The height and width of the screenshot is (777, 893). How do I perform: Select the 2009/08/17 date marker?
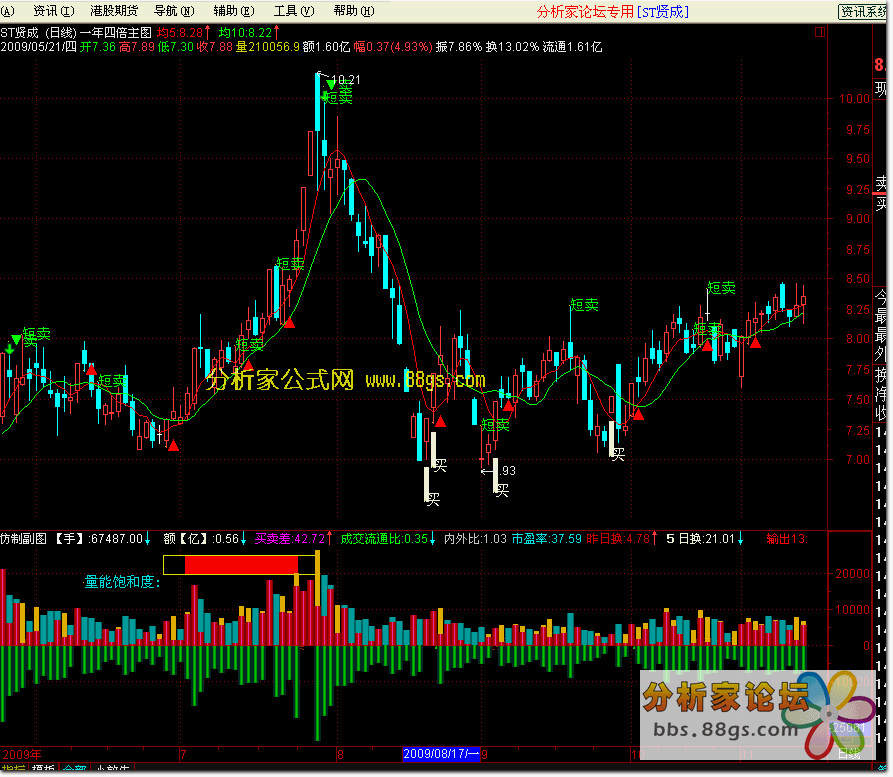tap(441, 753)
